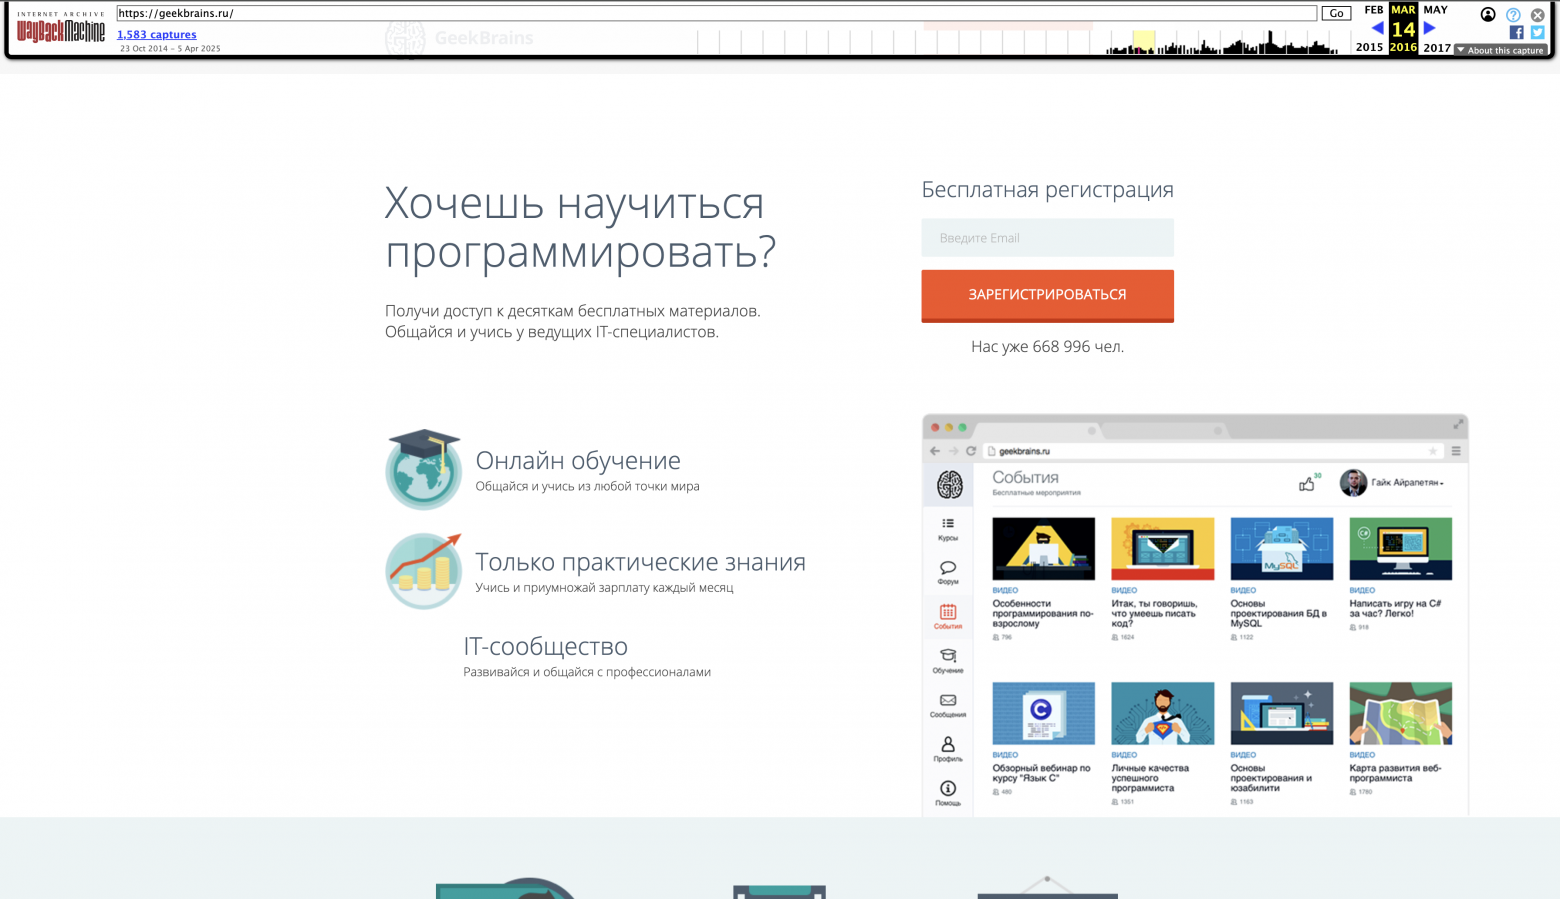Open the 1,583 captures link
The width and height of the screenshot is (1560, 899).
pos(156,33)
